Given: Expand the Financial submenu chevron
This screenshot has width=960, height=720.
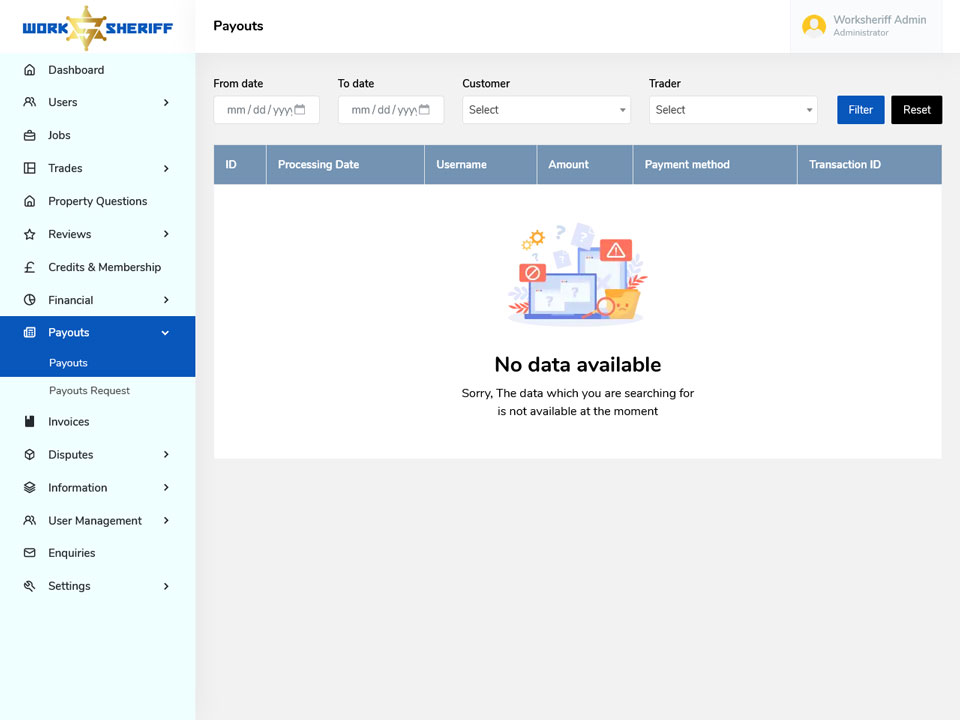Looking at the screenshot, I should click(x=166, y=300).
